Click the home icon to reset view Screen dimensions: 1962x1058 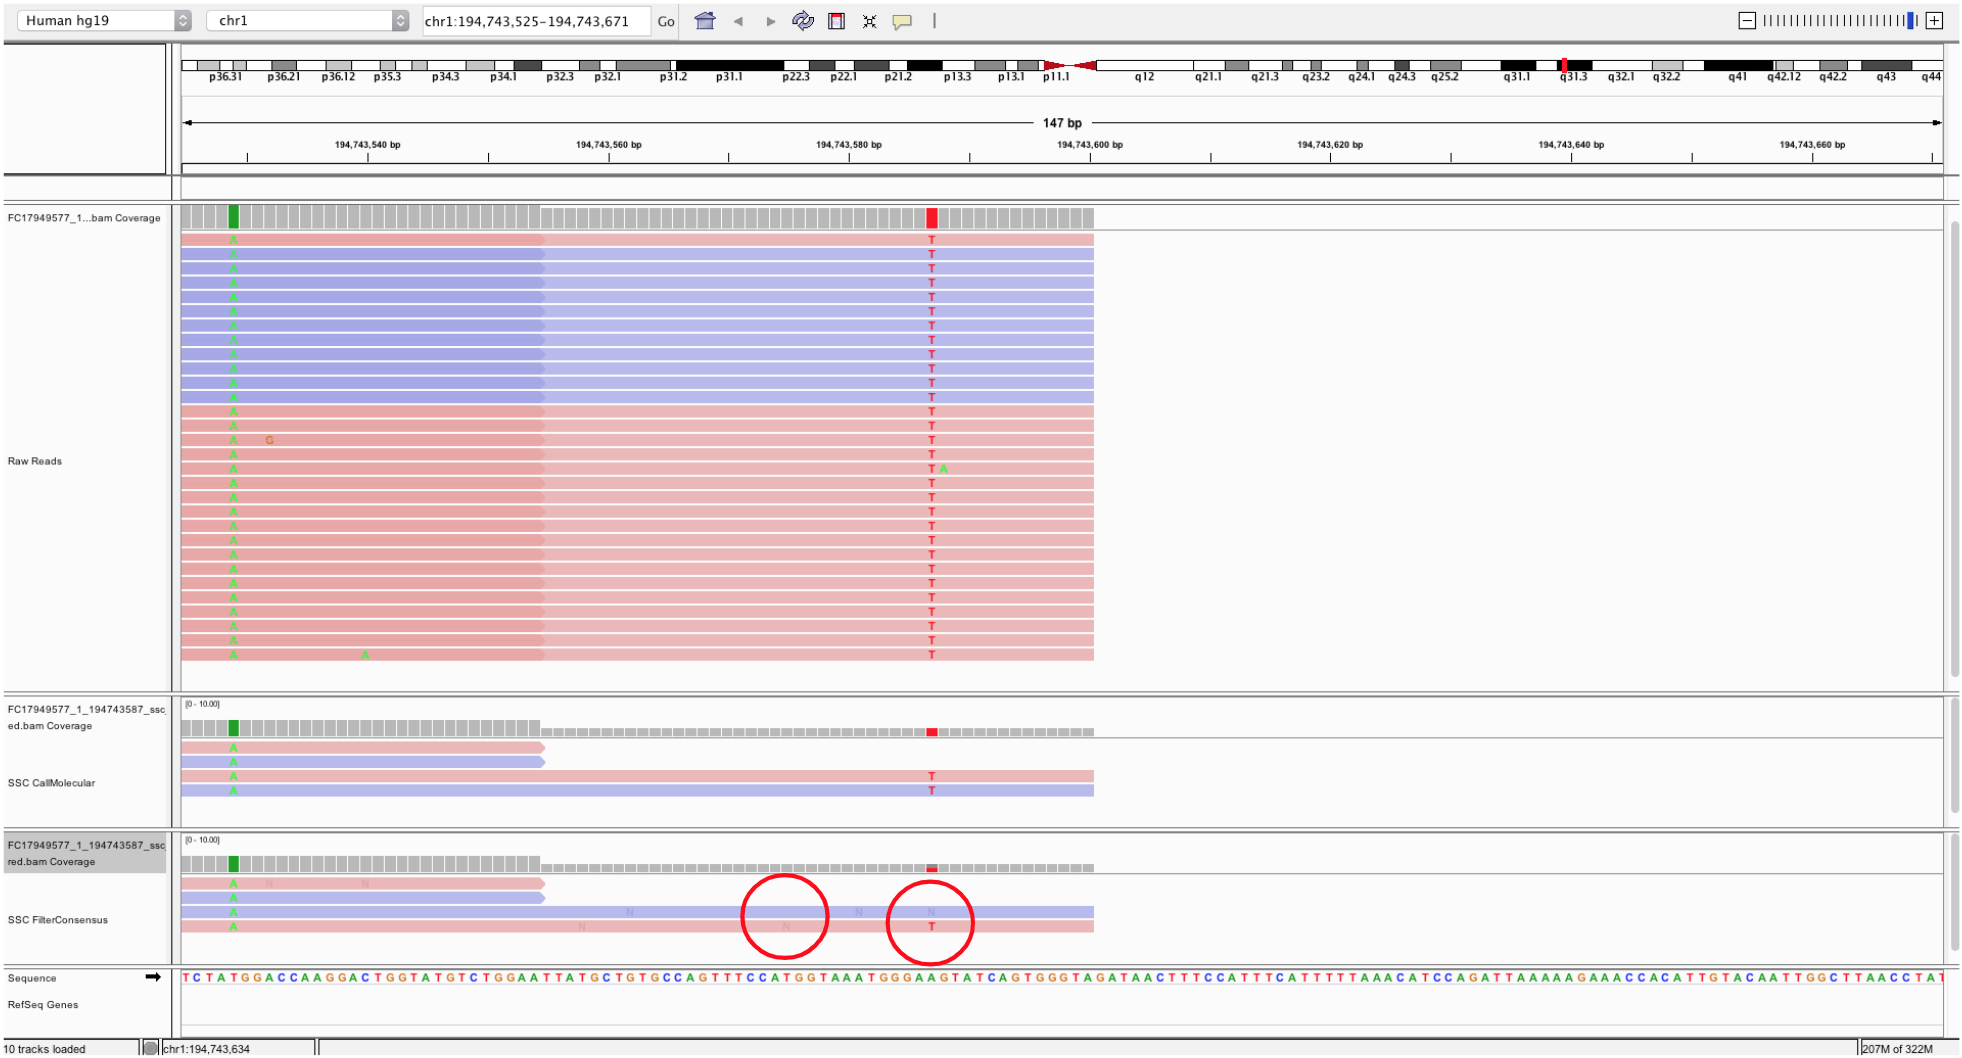coord(706,20)
